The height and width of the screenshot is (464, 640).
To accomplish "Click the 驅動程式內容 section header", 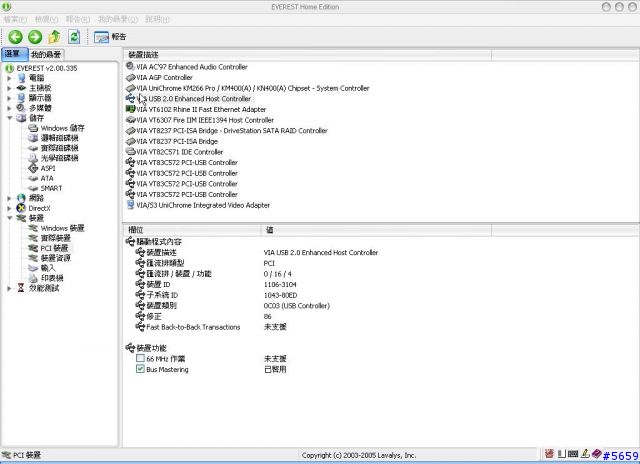I will click(x=159, y=242).
